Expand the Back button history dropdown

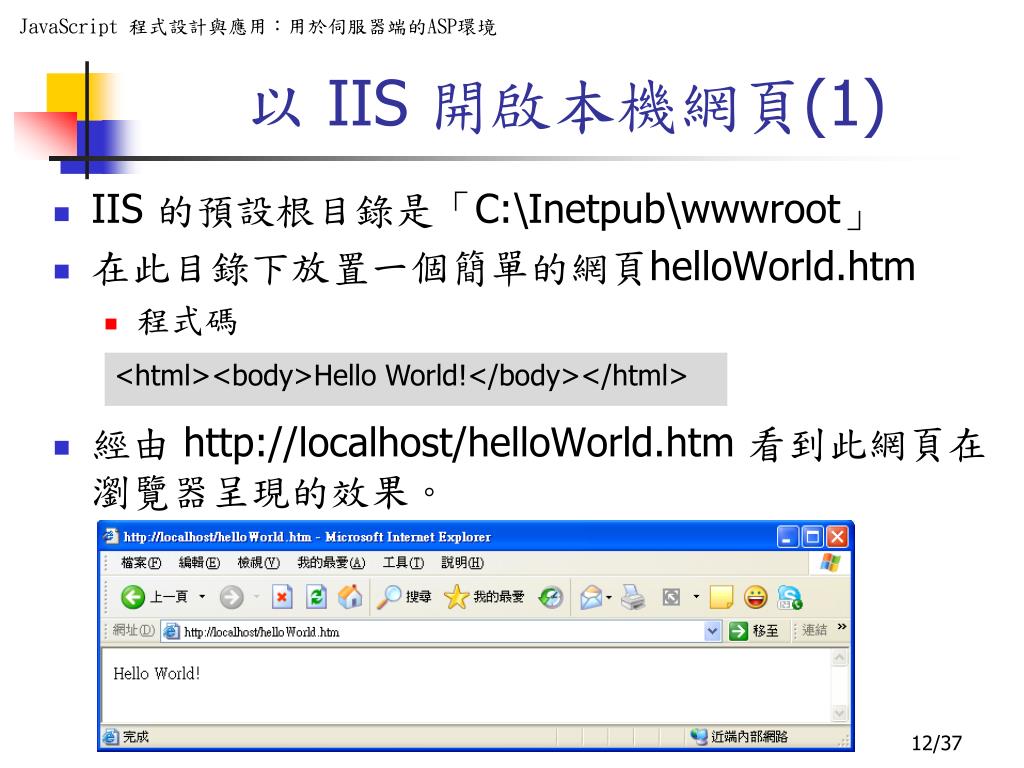point(202,596)
